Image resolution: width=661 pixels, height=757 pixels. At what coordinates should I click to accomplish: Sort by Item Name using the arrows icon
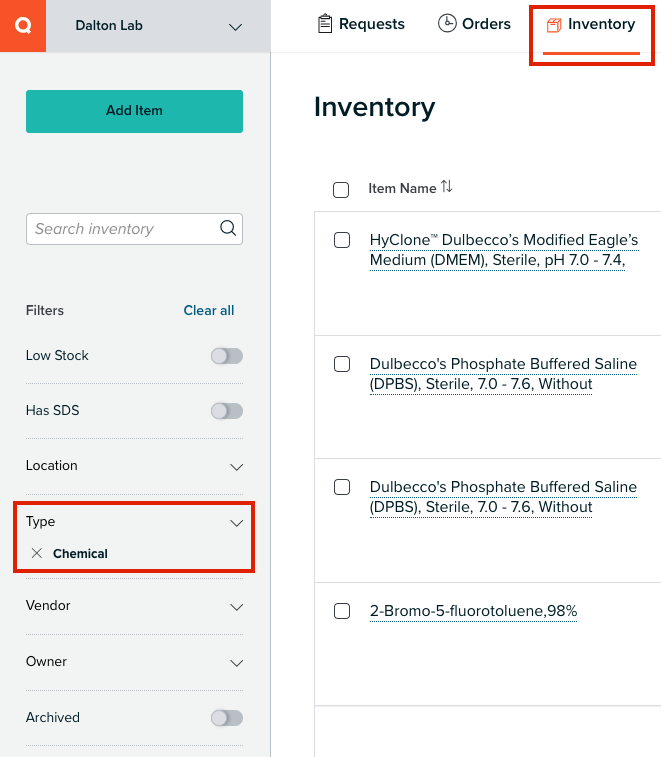click(x=447, y=186)
